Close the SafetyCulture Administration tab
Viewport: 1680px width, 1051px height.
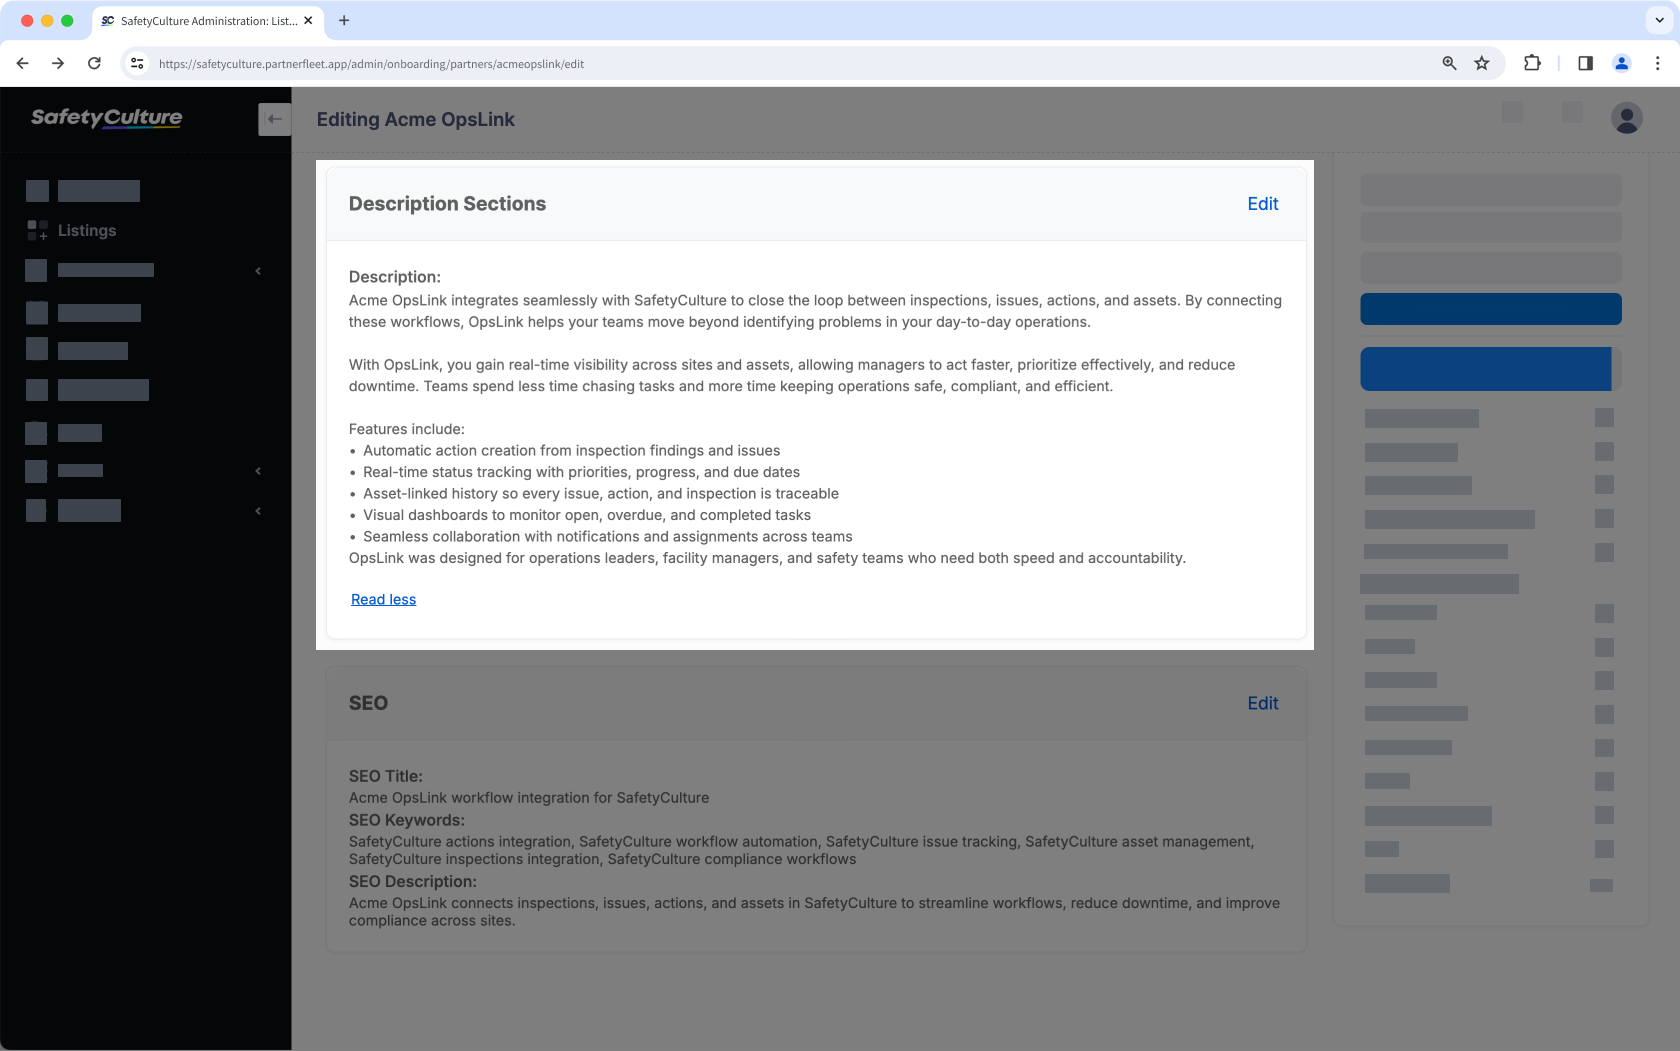tap(308, 20)
